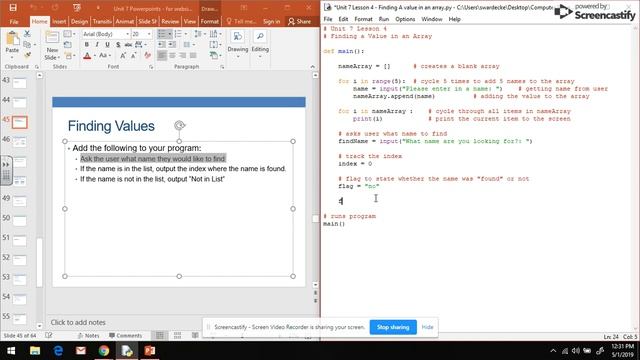Open the font color dropdown arrow

click(x=95, y=56)
